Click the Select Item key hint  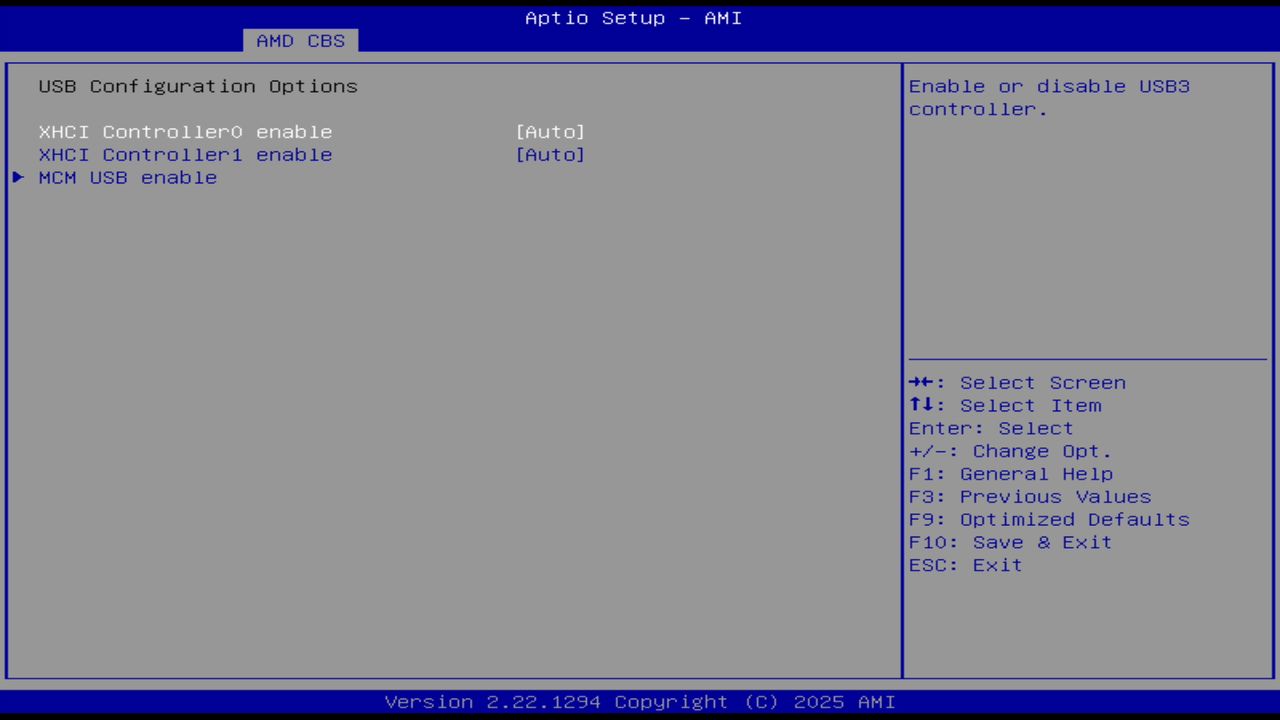click(x=1005, y=406)
